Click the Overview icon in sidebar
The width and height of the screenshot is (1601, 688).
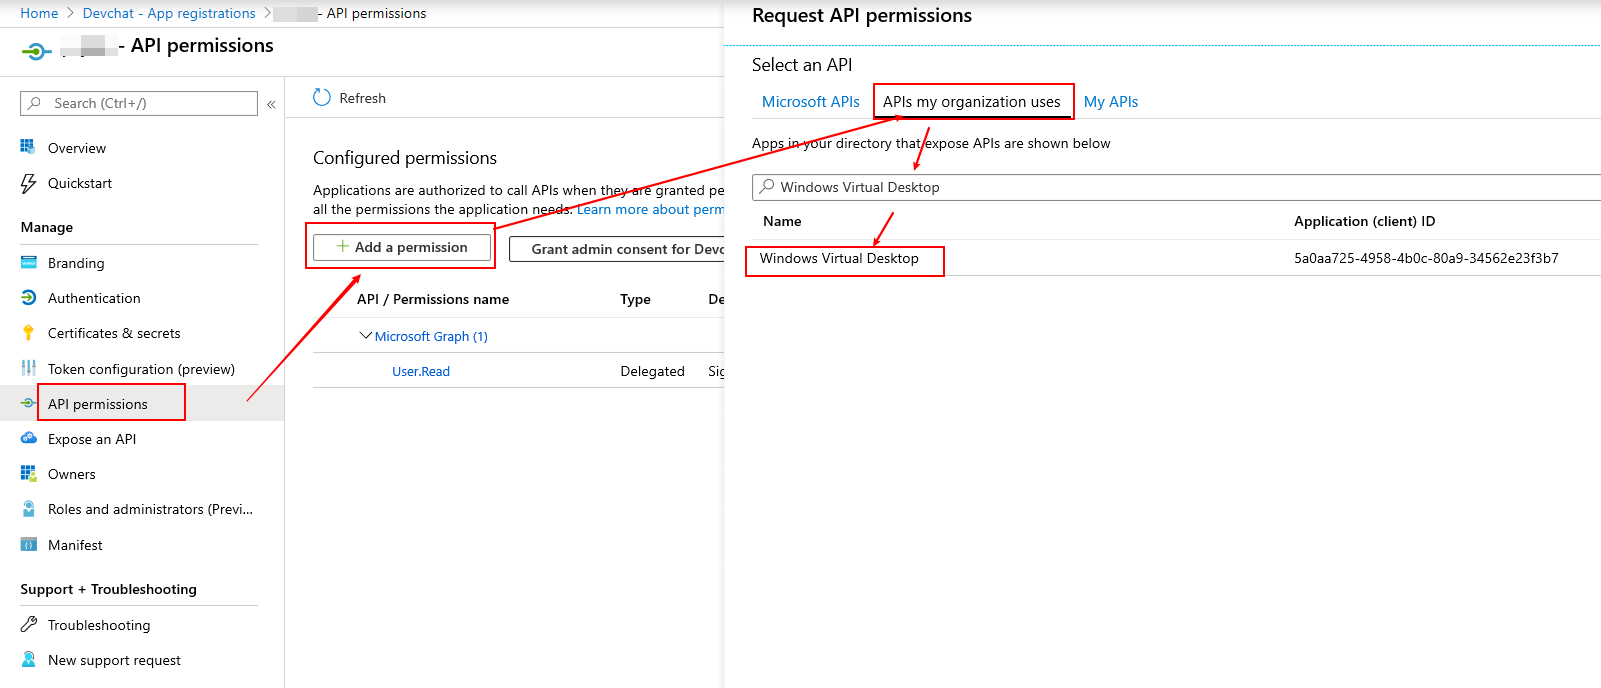click(x=28, y=147)
